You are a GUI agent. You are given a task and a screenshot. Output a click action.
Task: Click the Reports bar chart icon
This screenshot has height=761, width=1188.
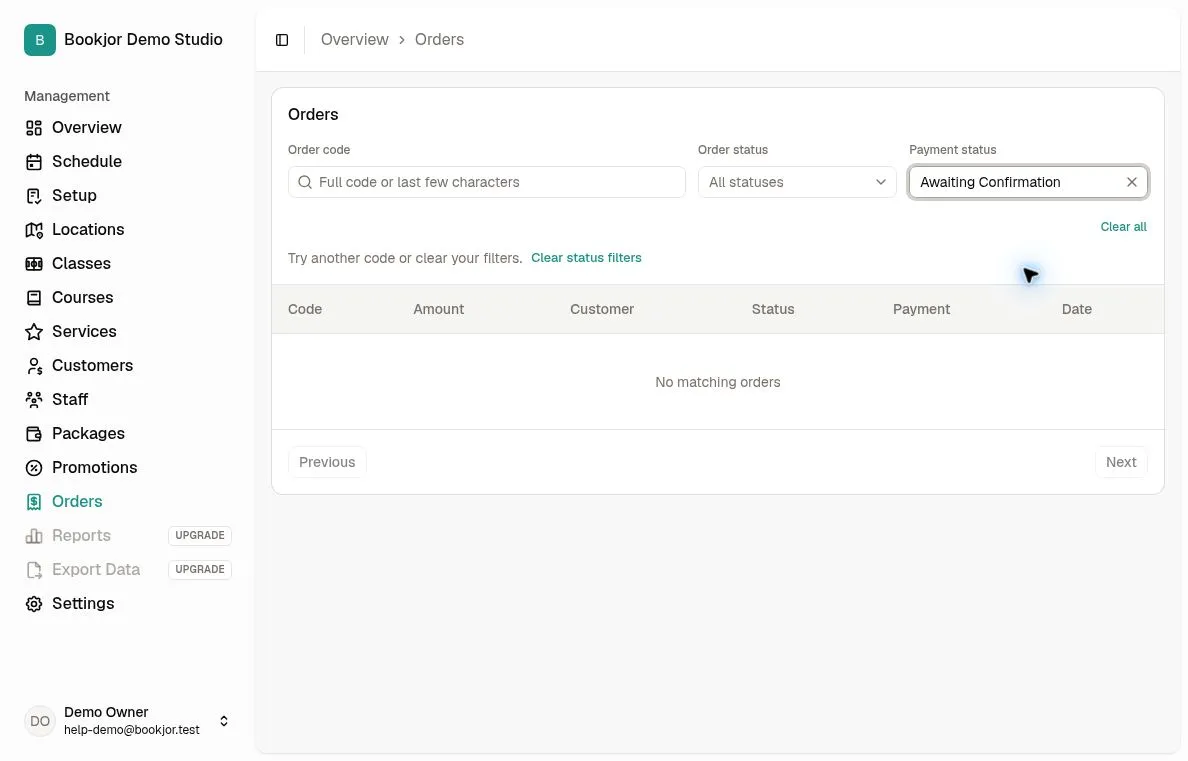[34, 537]
